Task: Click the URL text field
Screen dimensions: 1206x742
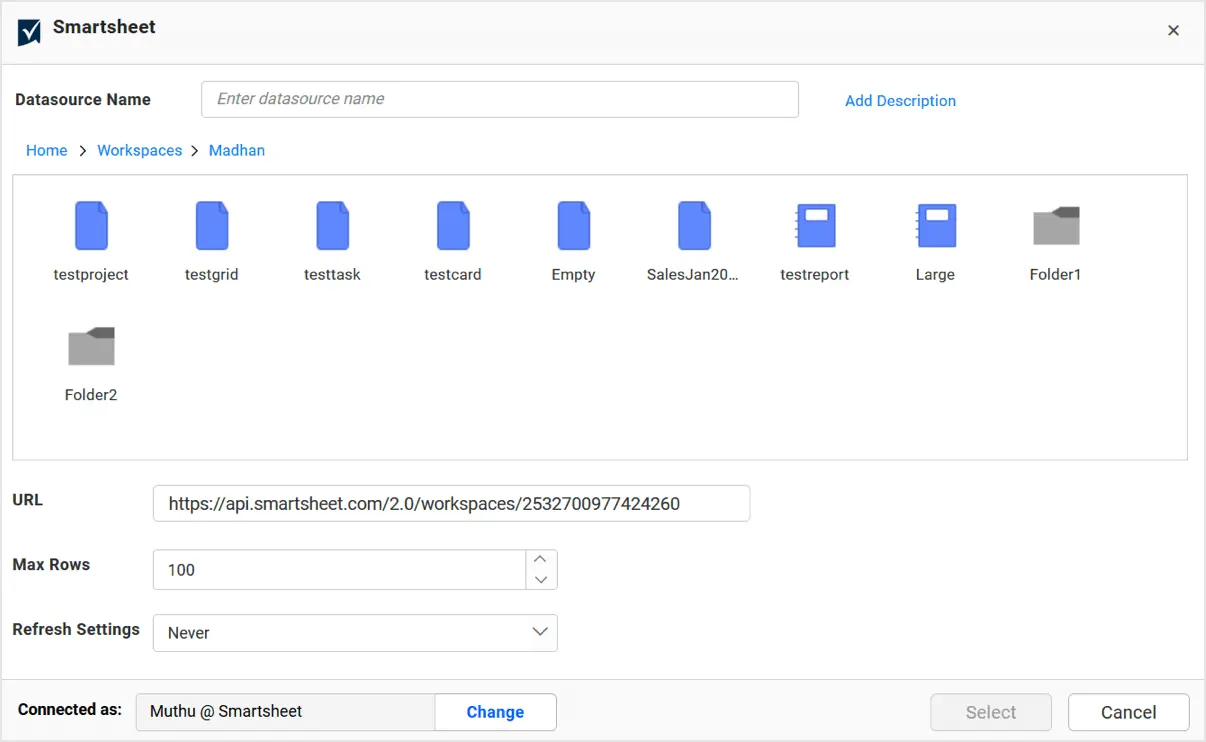Action: (451, 504)
